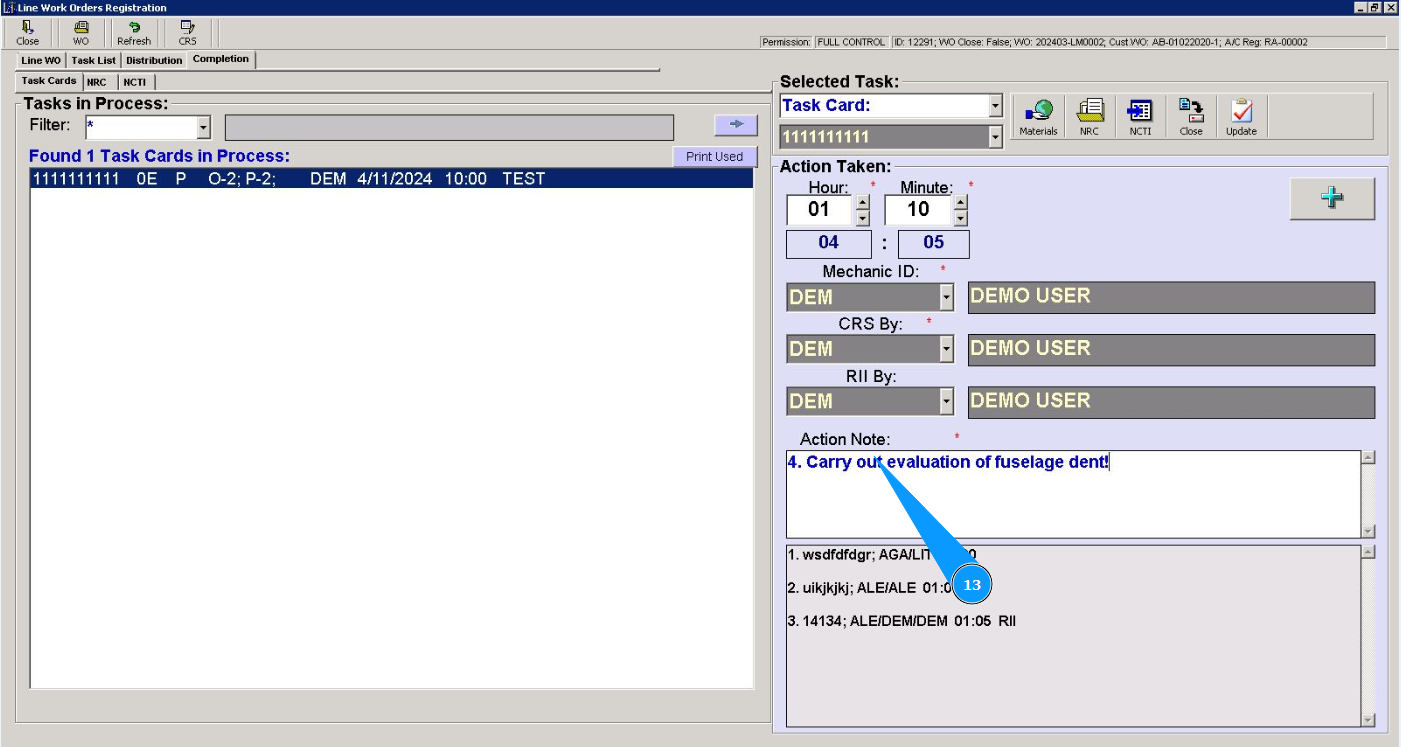
Task: Click into the Hour input showing 01
Action: (x=820, y=209)
